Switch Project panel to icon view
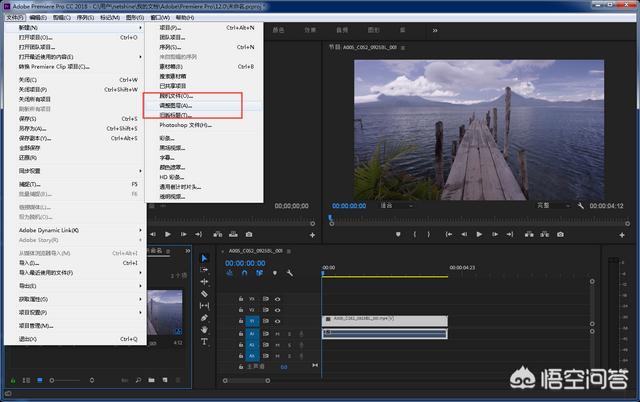Viewport: 640px width, 402px height. tap(40, 380)
